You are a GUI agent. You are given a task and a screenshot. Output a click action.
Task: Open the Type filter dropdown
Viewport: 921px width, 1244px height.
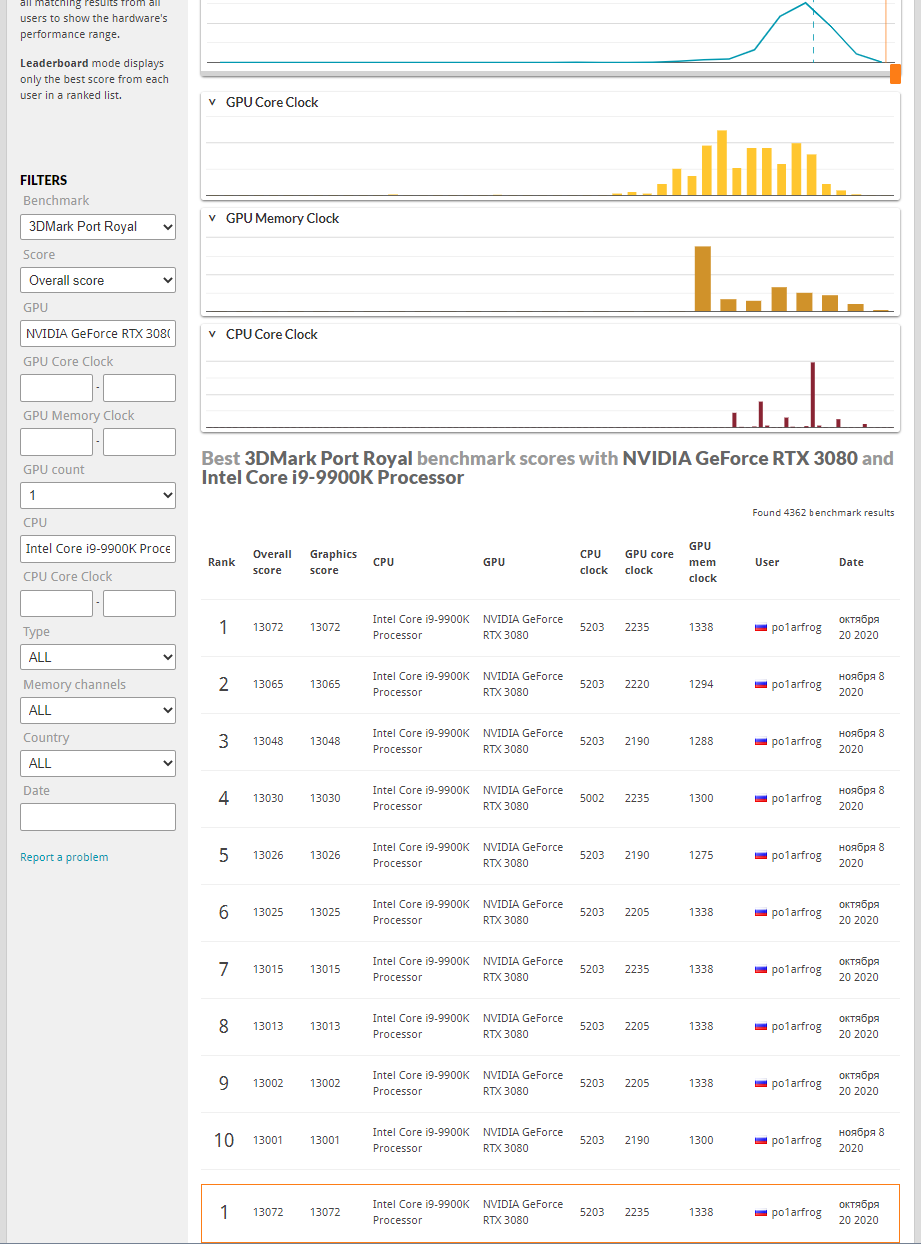click(98, 658)
